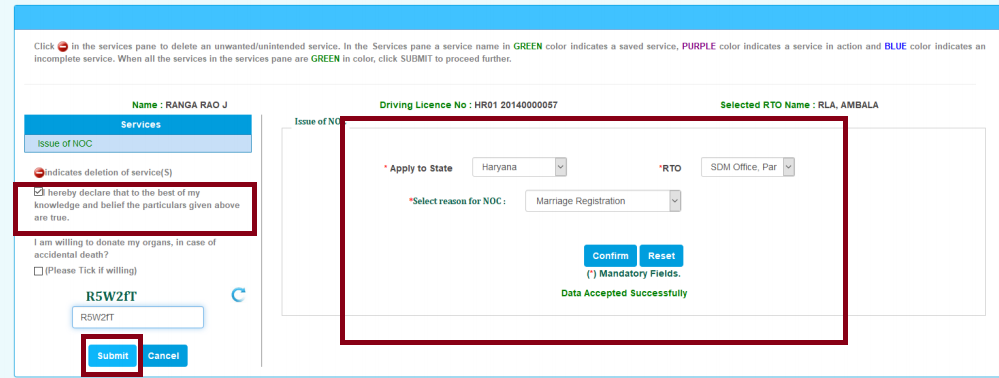999x378 pixels.
Task: Select Issue of NOC in Services pane
Action: pos(138,144)
